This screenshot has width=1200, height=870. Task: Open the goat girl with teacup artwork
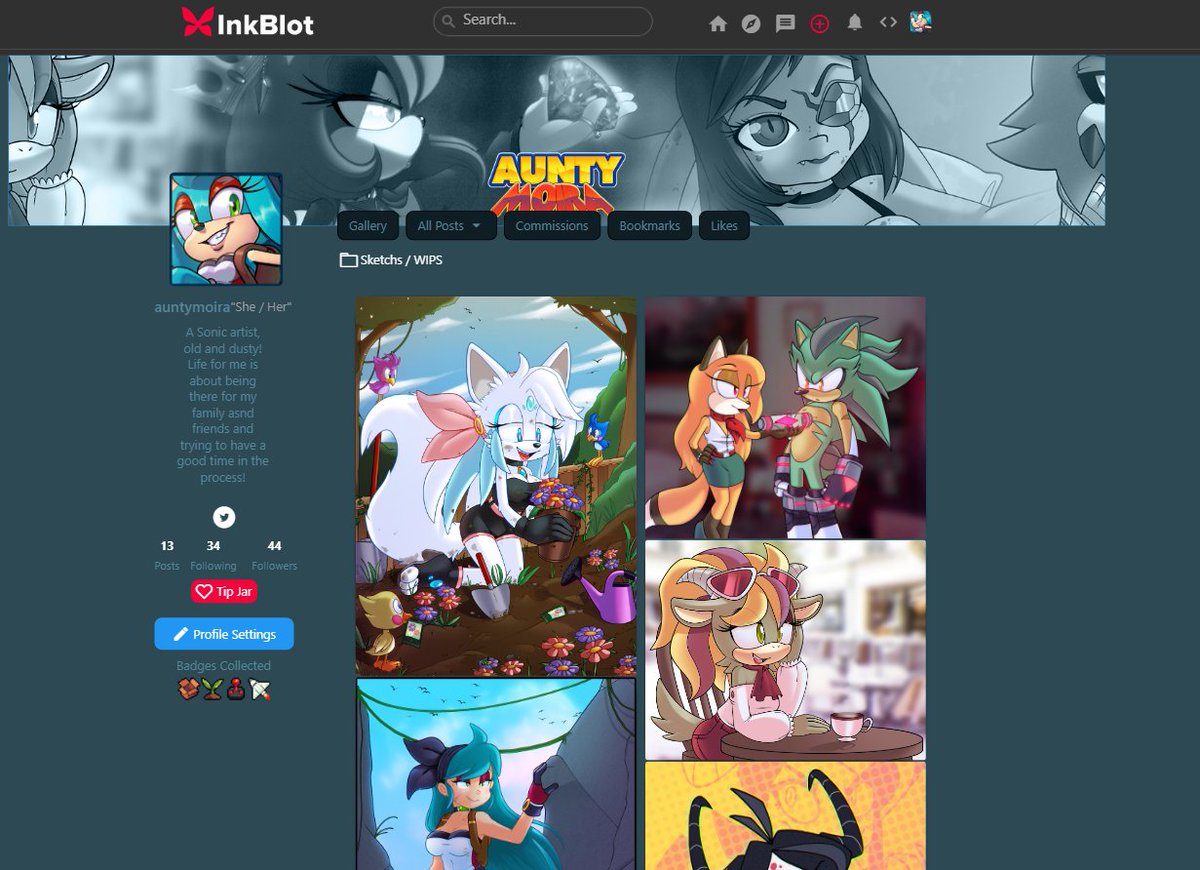click(x=785, y=651)
